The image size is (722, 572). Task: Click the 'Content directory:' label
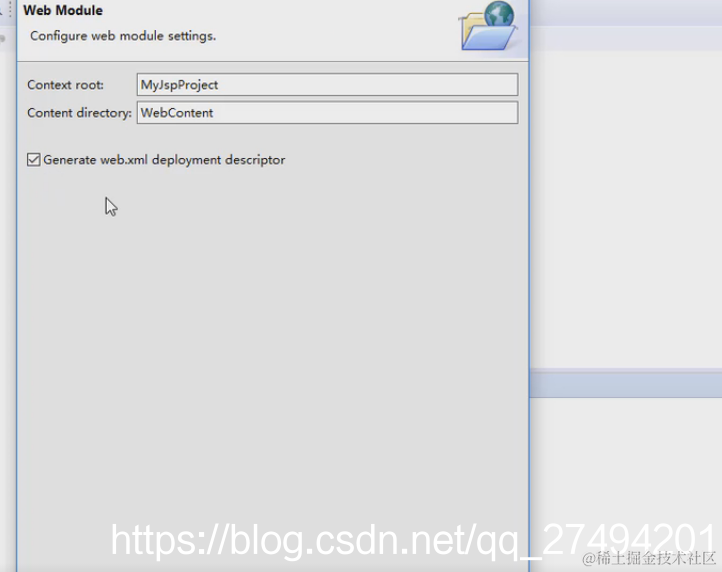[79, 113]
